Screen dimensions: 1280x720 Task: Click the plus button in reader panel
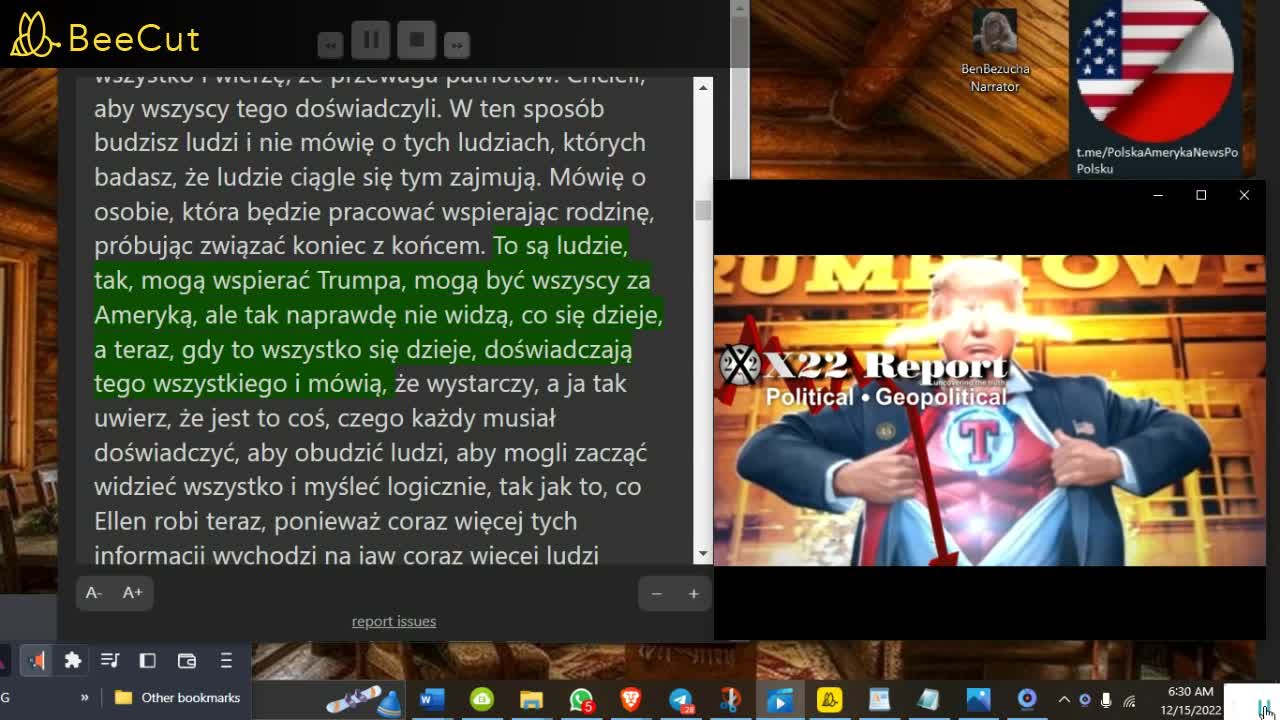(x=693, y=594)
